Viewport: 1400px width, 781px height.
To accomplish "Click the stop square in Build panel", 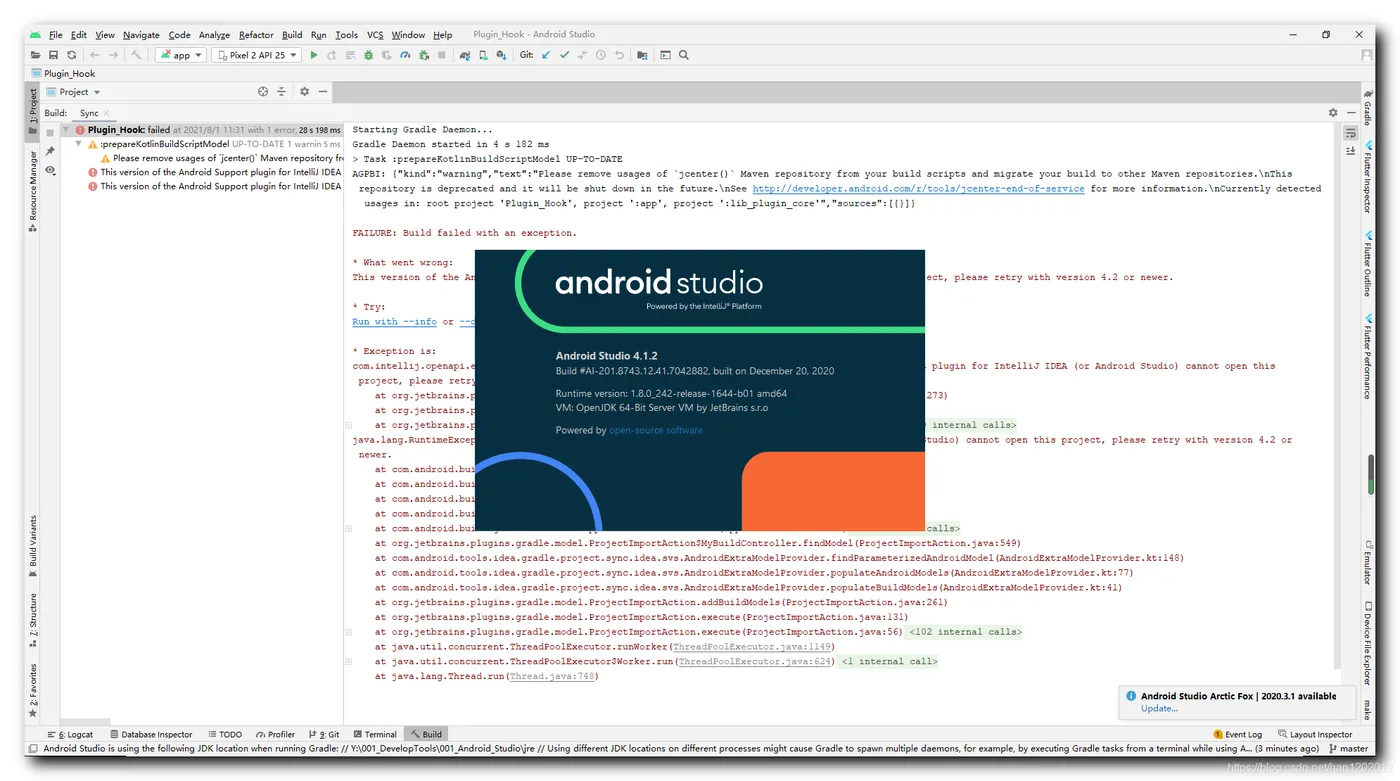I will pos(50,131).
